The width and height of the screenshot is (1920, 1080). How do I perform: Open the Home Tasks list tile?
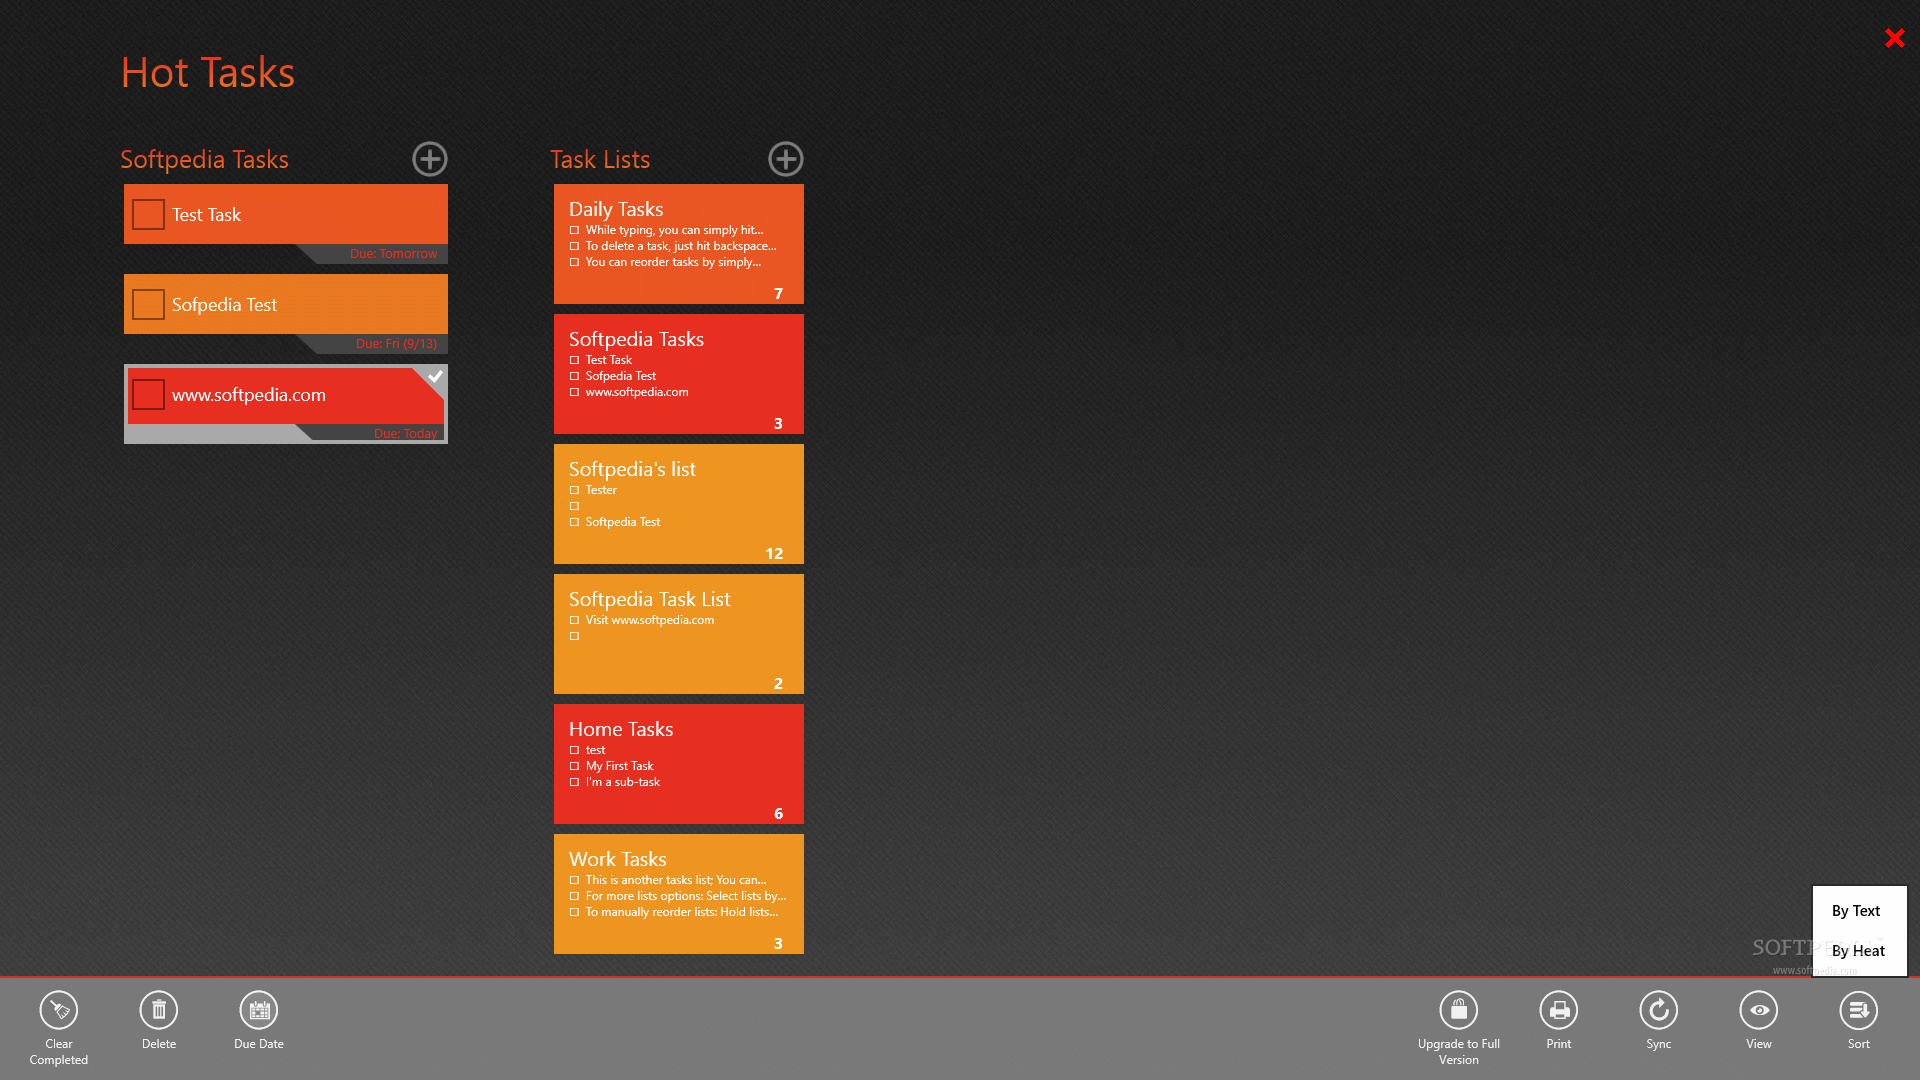coord(679,764)
